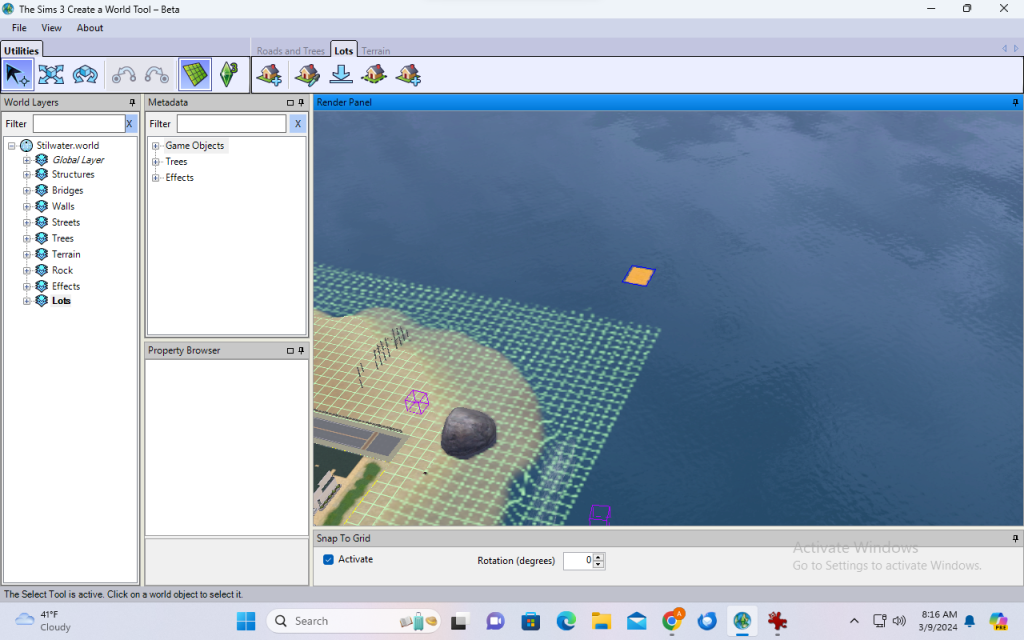Choose the Rotate object tool
This screenshot has width=1024, height=640.
85,74
